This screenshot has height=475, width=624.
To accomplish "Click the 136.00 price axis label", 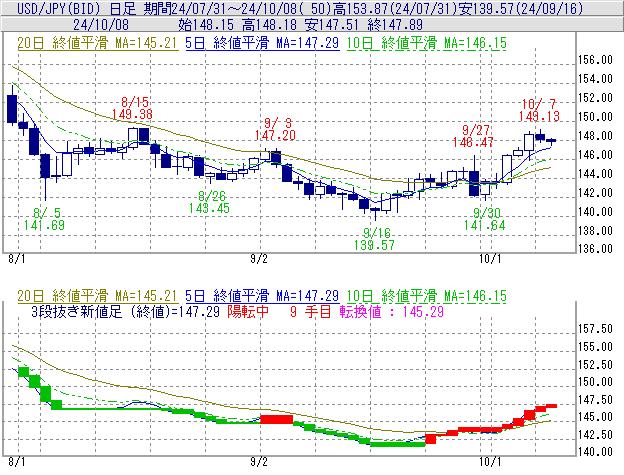I will point(595,249).
